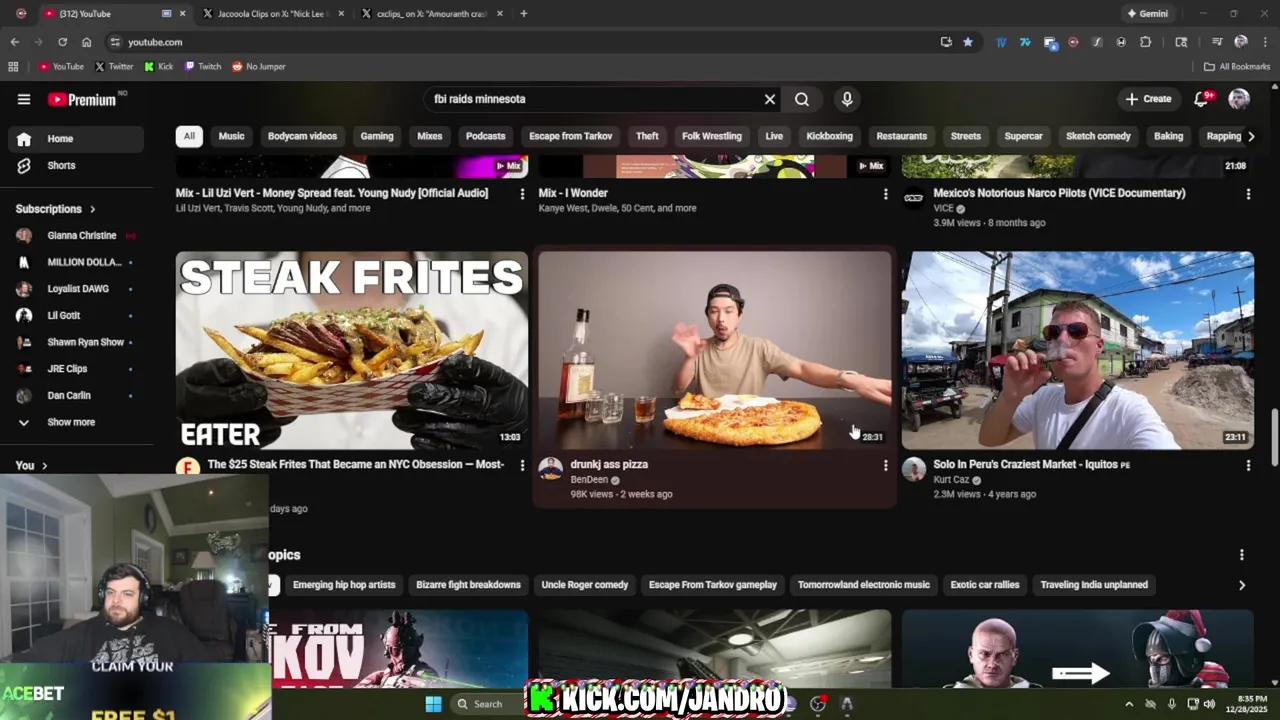Select Tomorrowland electronic music topic

pyautogui.click(x=864, y=585)
